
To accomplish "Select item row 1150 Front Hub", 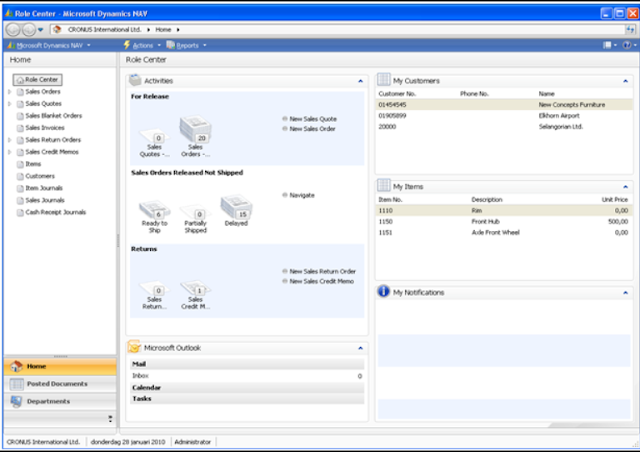I will [504, 222].
